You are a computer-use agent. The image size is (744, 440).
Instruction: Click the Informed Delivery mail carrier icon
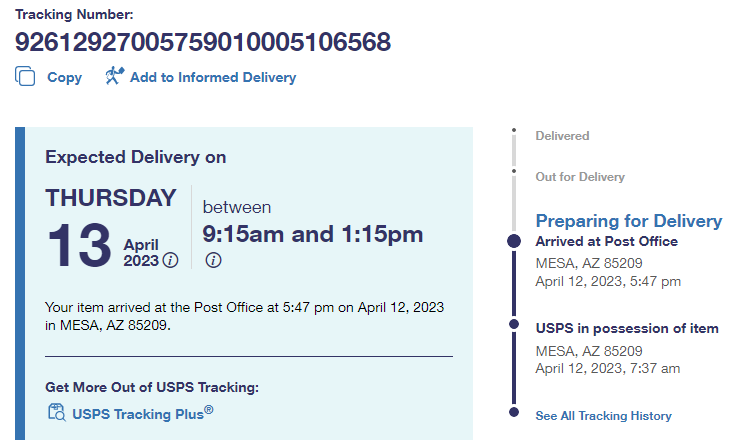coord(114,76)
